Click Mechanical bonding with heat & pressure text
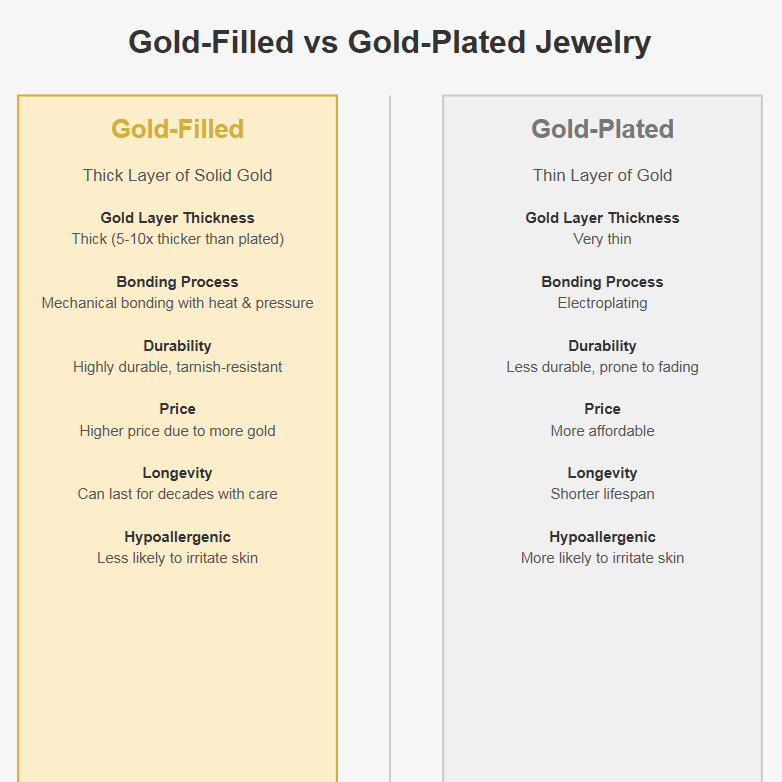The width and height of the screenshot is (782, 782). coord(177,303)
